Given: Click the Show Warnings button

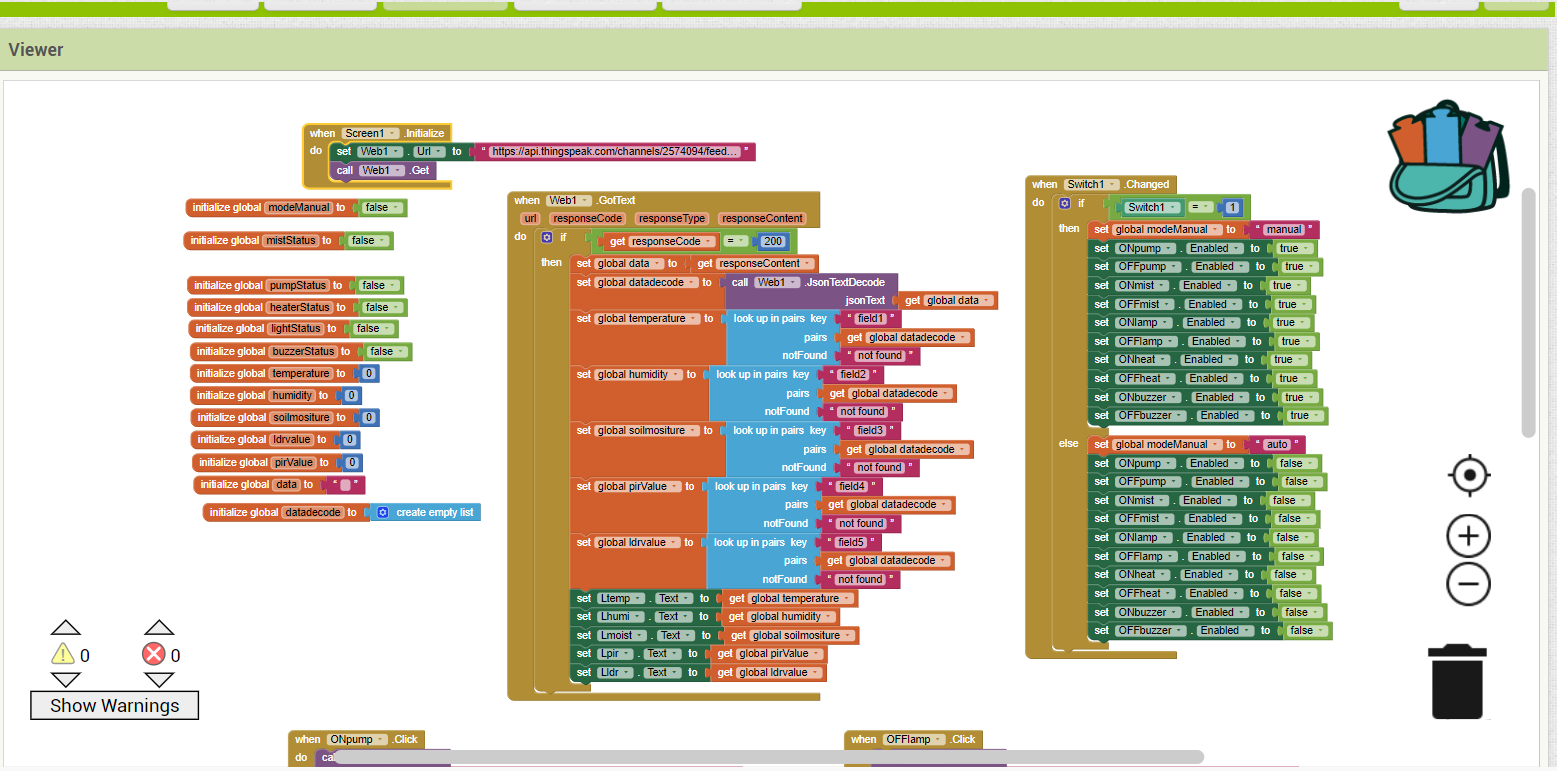Looking at the screenshot, I should click(113, 705).
